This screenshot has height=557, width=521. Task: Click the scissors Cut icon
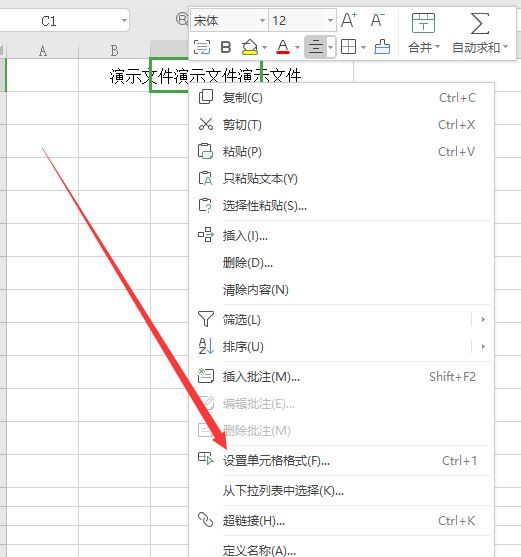[206, 124]
